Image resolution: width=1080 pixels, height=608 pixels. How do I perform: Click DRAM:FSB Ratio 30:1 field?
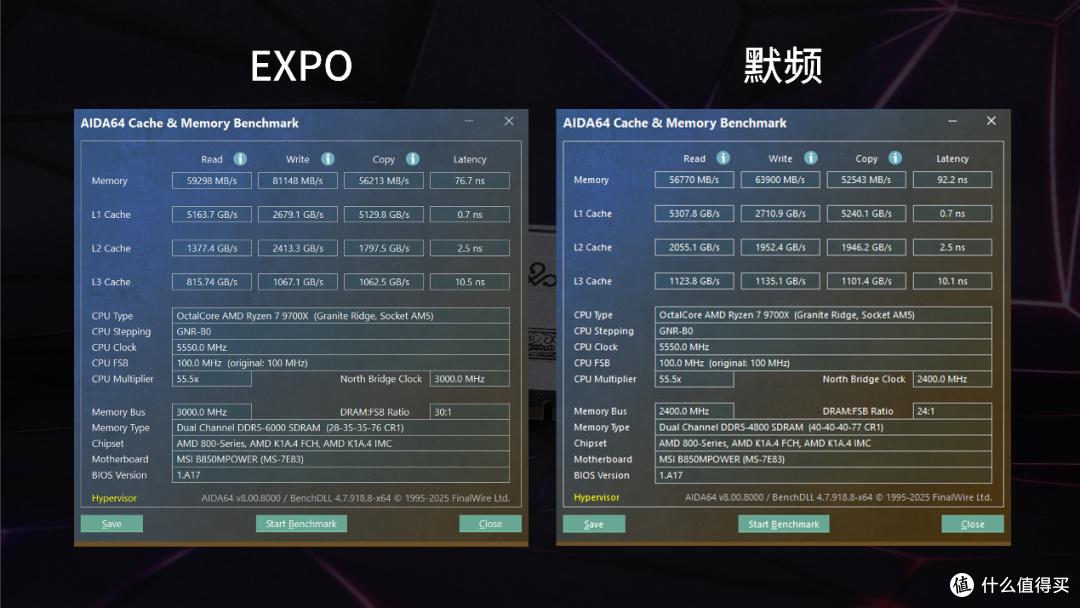[x=470, y=412]
